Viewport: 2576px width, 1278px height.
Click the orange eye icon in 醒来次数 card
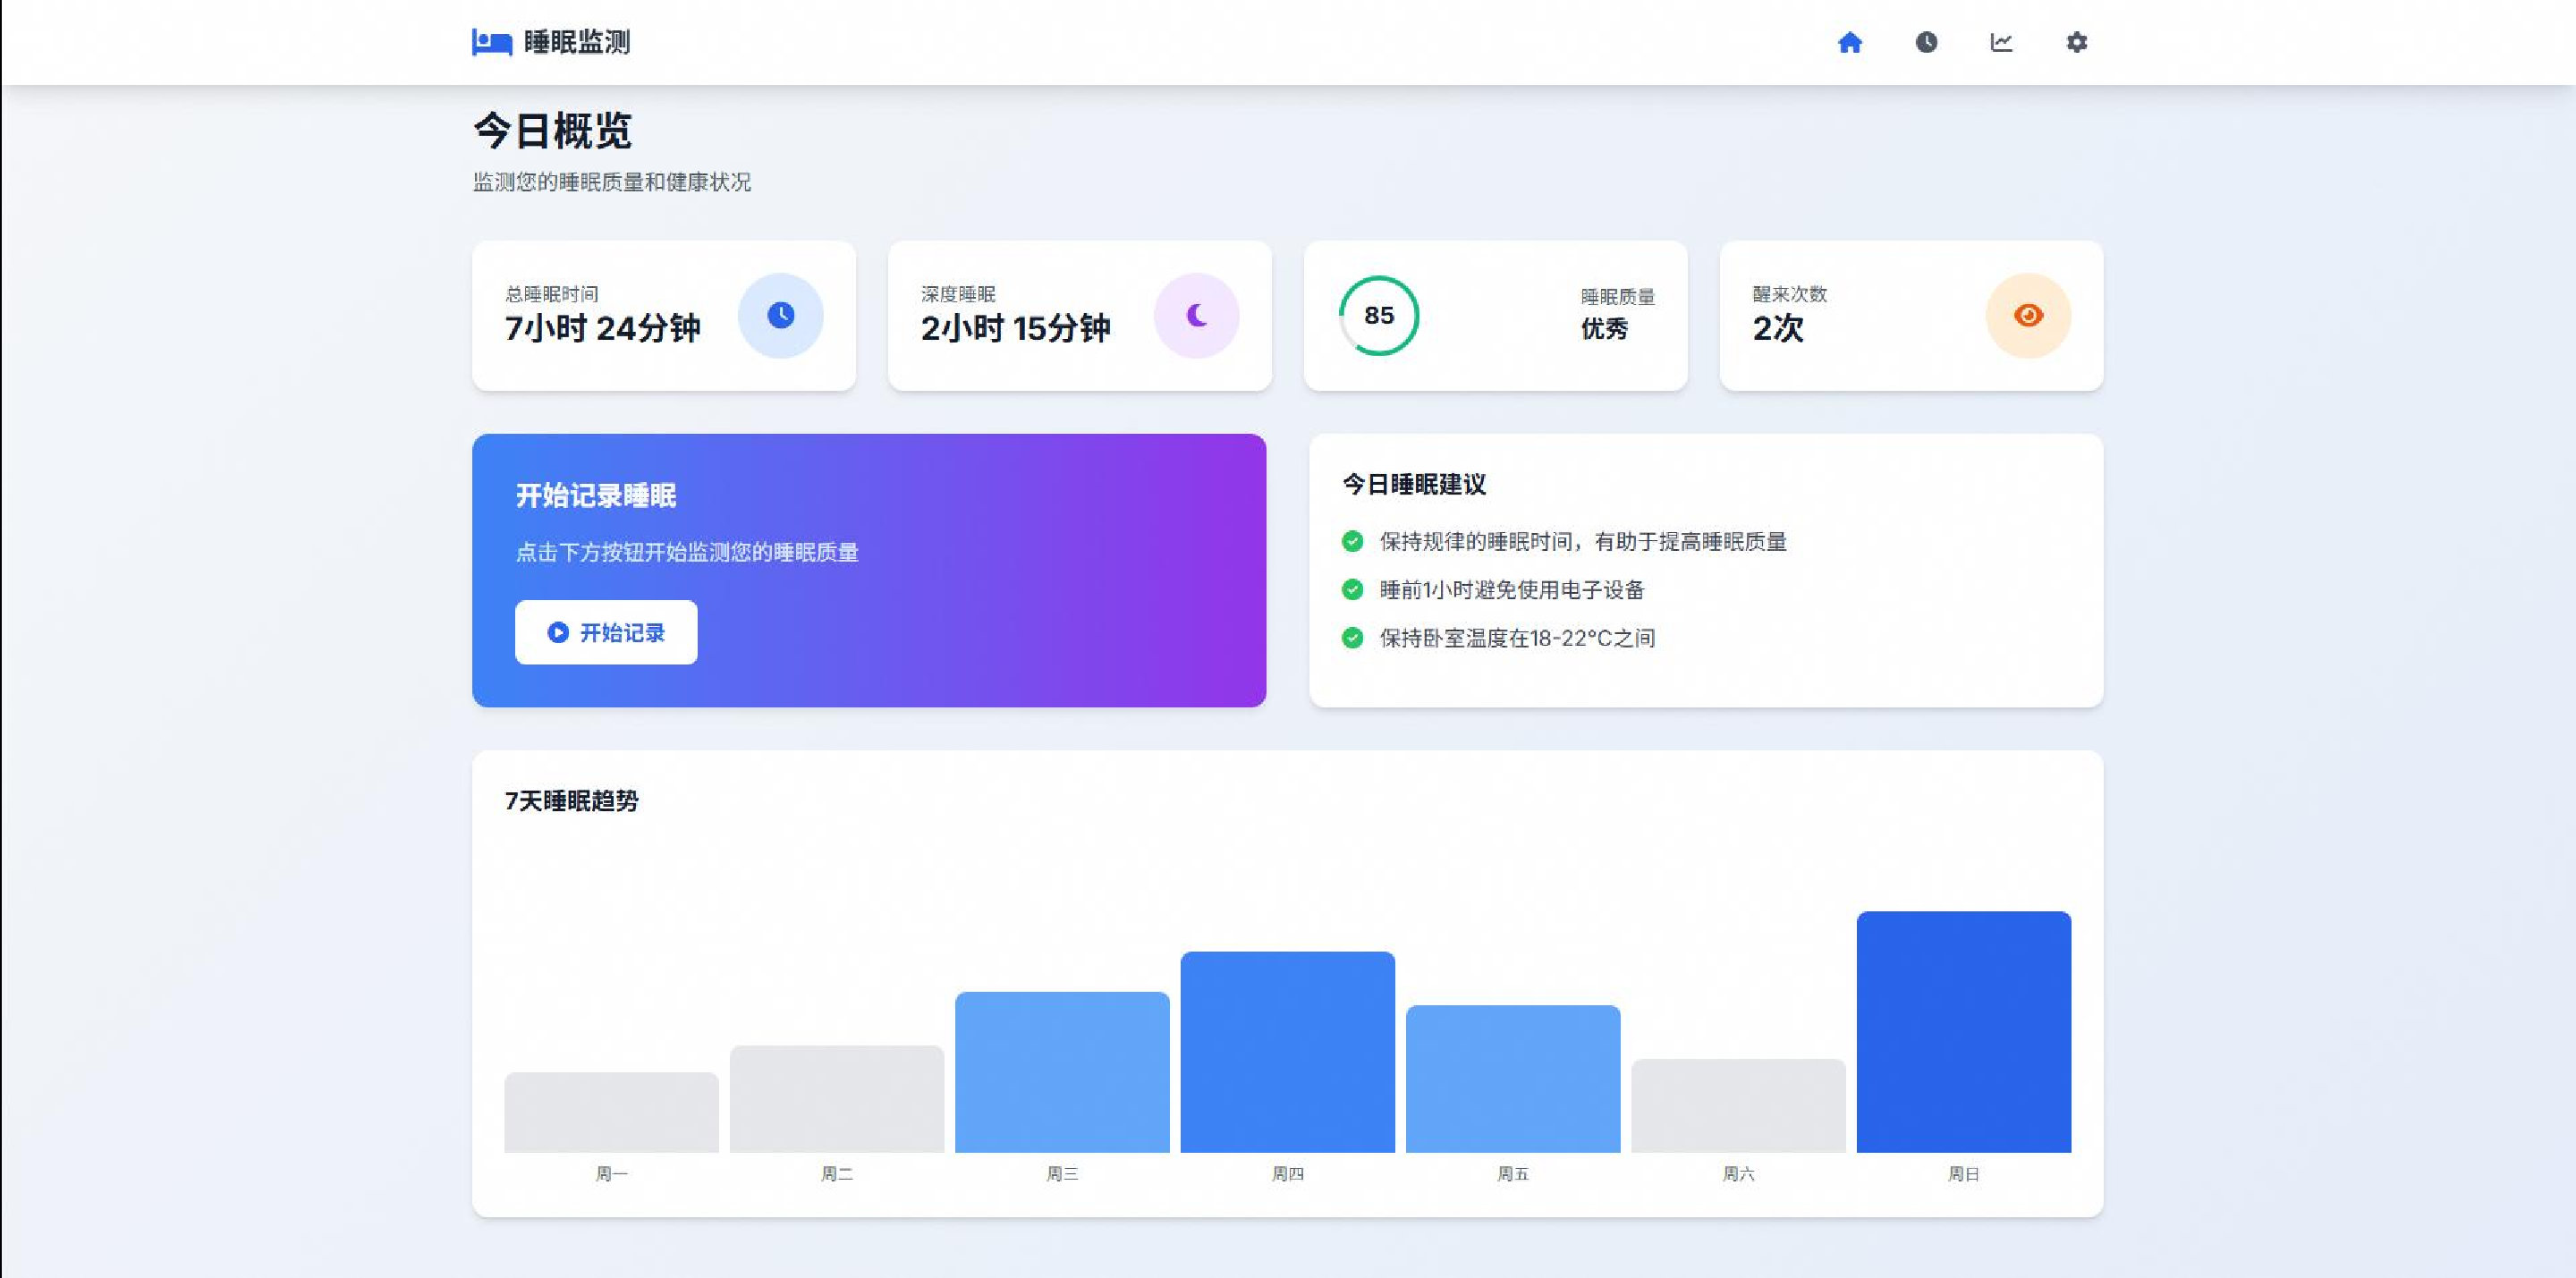click(2028, 315)
